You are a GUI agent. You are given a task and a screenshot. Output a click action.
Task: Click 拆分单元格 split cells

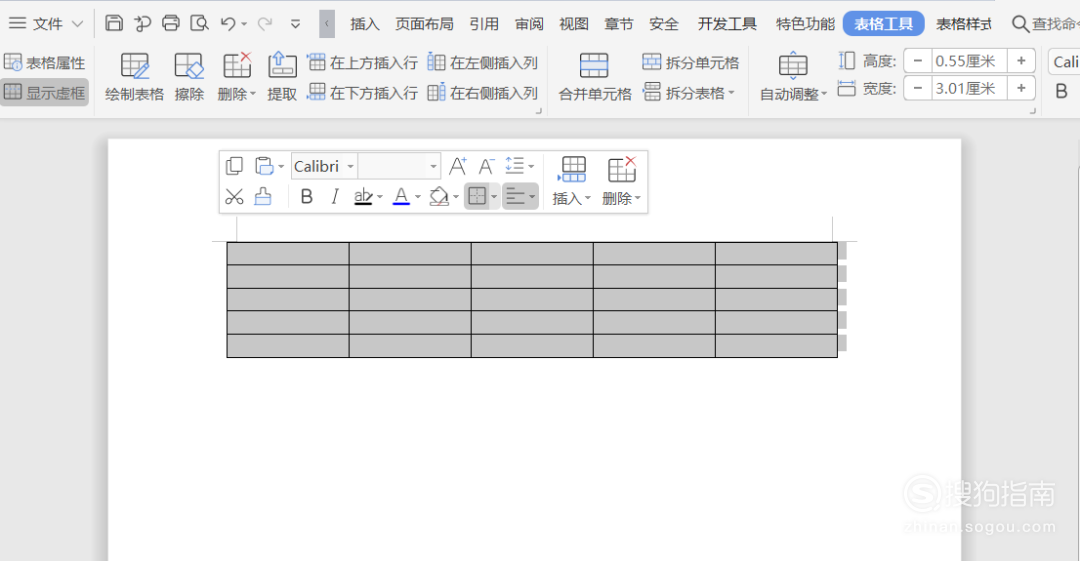(x=690, y=63)
